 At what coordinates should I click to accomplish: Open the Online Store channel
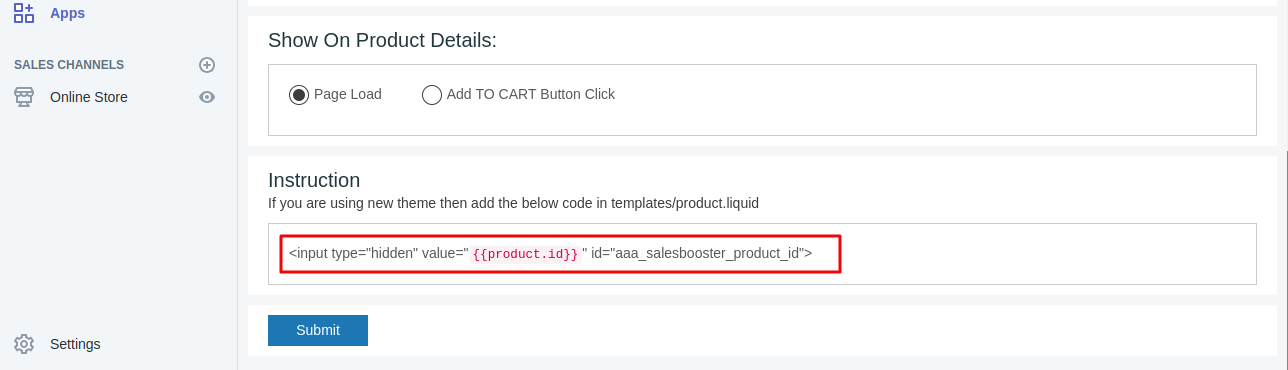89,97
